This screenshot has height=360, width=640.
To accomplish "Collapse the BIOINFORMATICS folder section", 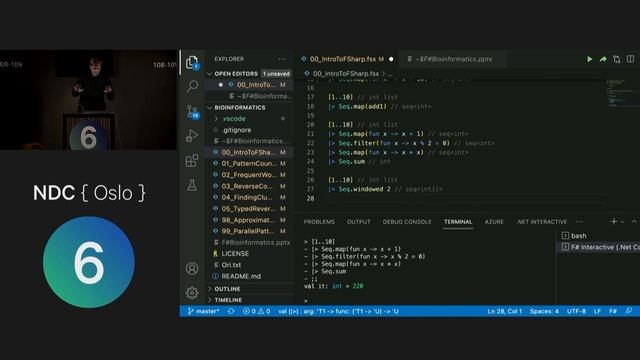I will click(249, 107).
